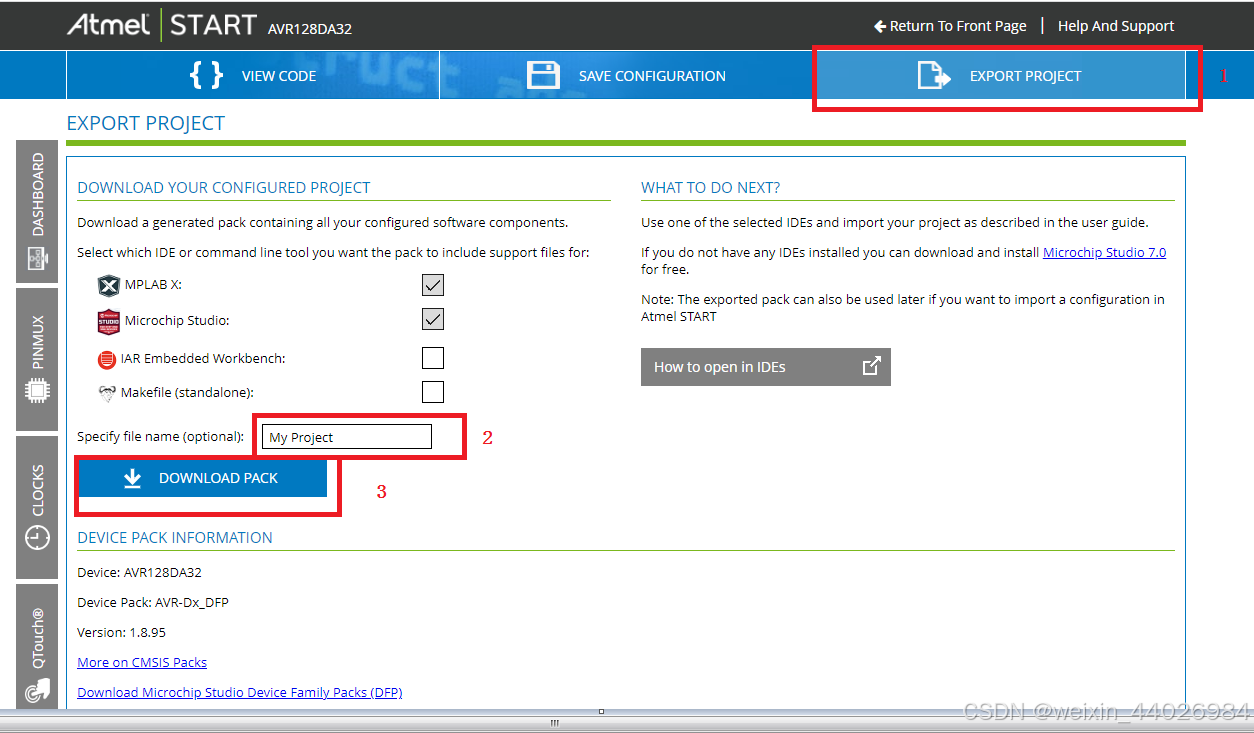Click the Download Pack button
This screenshot has width=1254, height=733.
(x=202, y=478)
